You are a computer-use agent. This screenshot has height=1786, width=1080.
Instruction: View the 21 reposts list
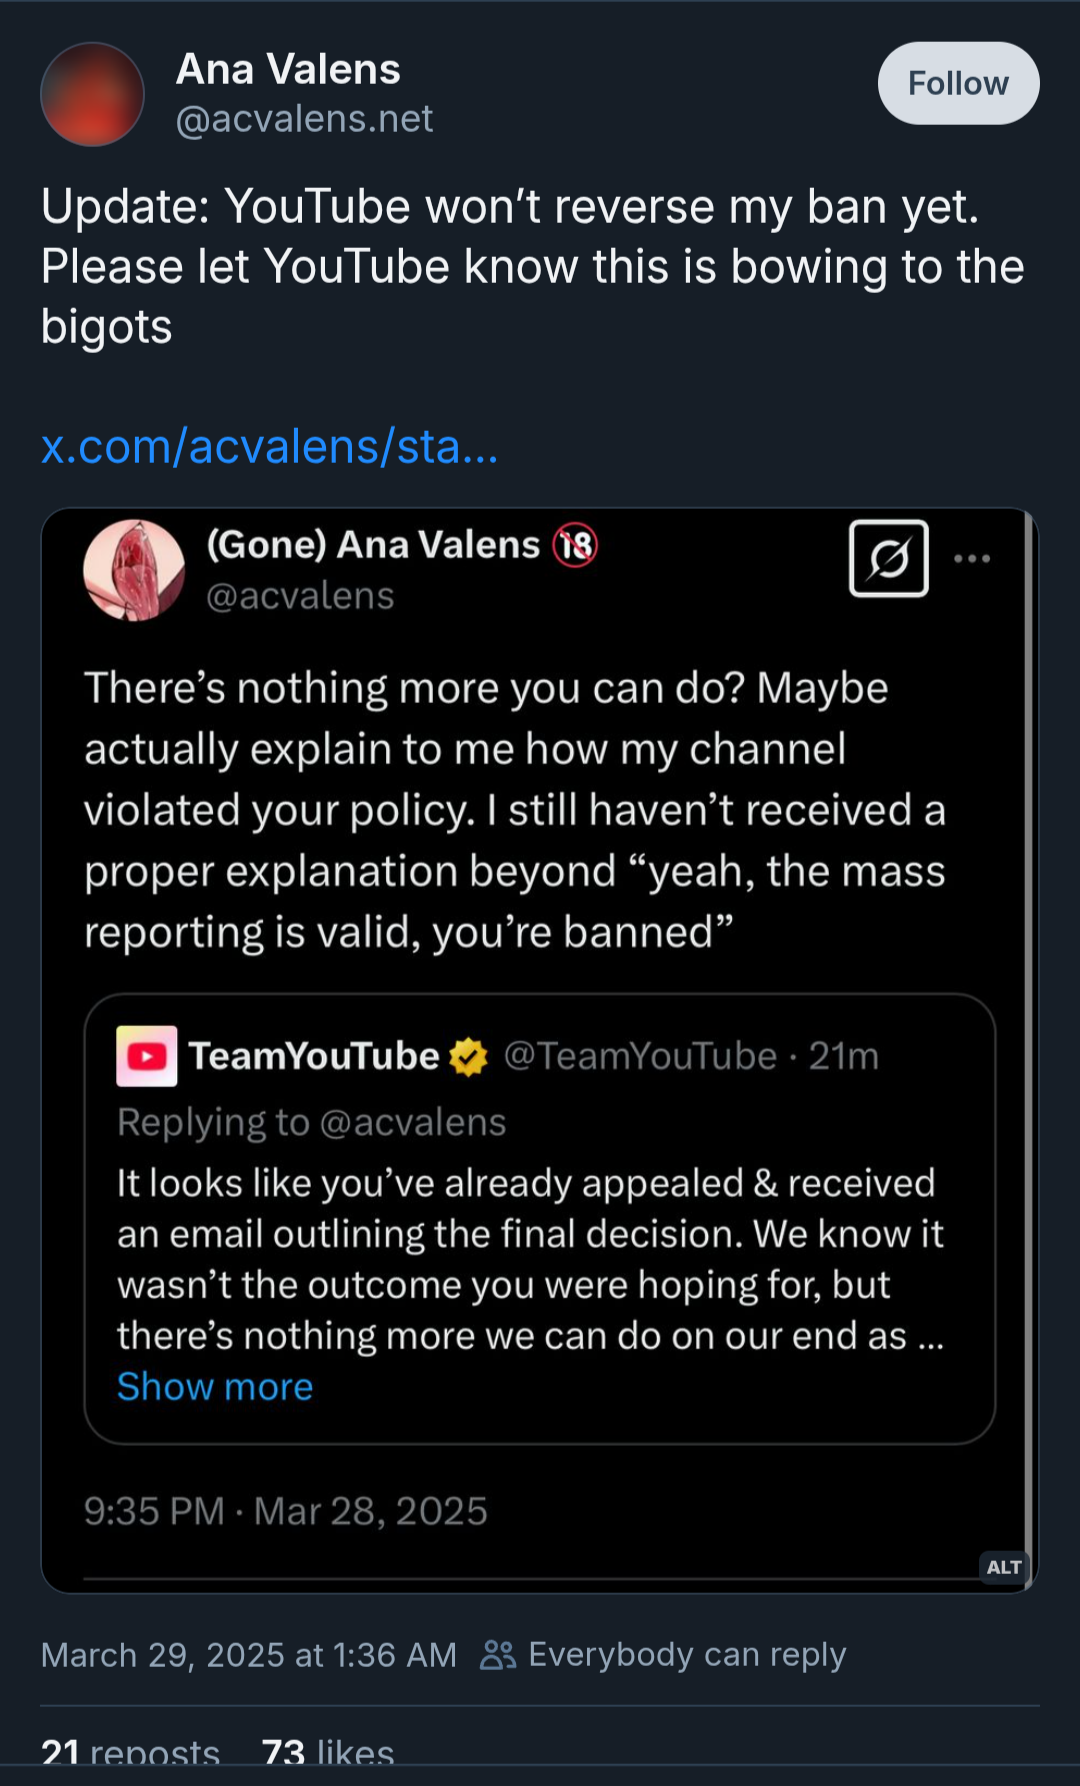click(130, 1752)
